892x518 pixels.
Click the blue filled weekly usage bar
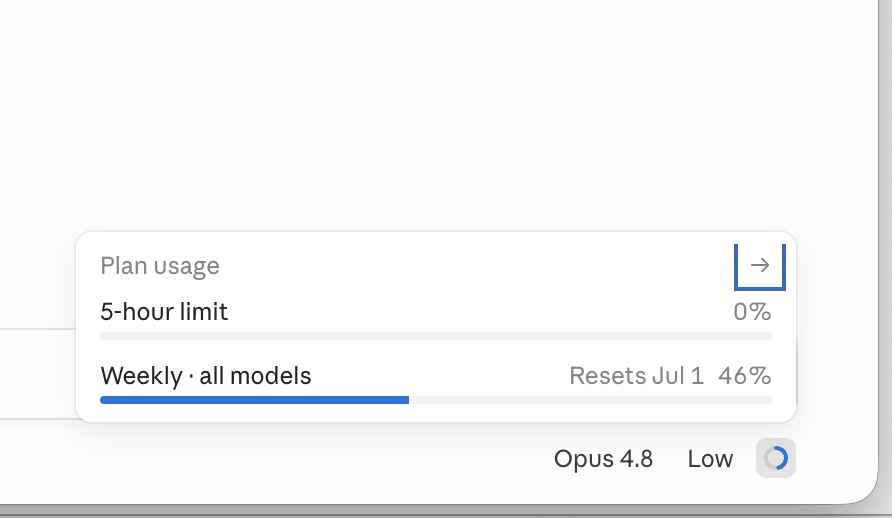pos(254,400)
